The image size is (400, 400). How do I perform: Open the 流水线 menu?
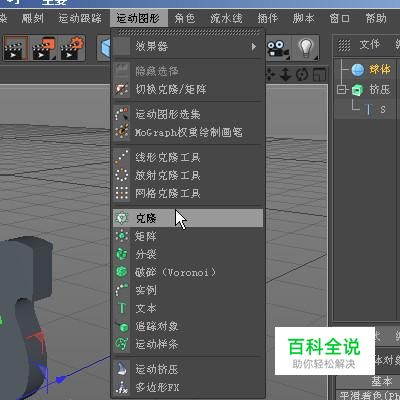click(226, 18)
